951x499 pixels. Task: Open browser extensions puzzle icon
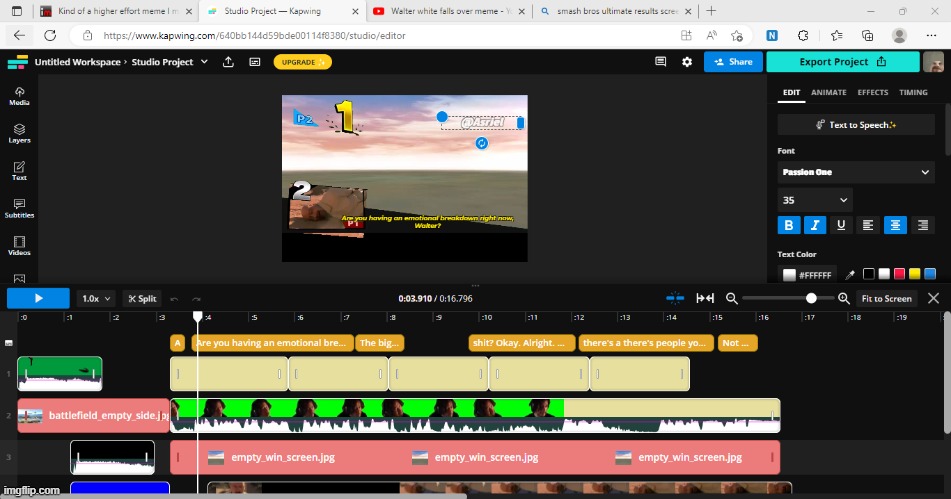[803, 35]
